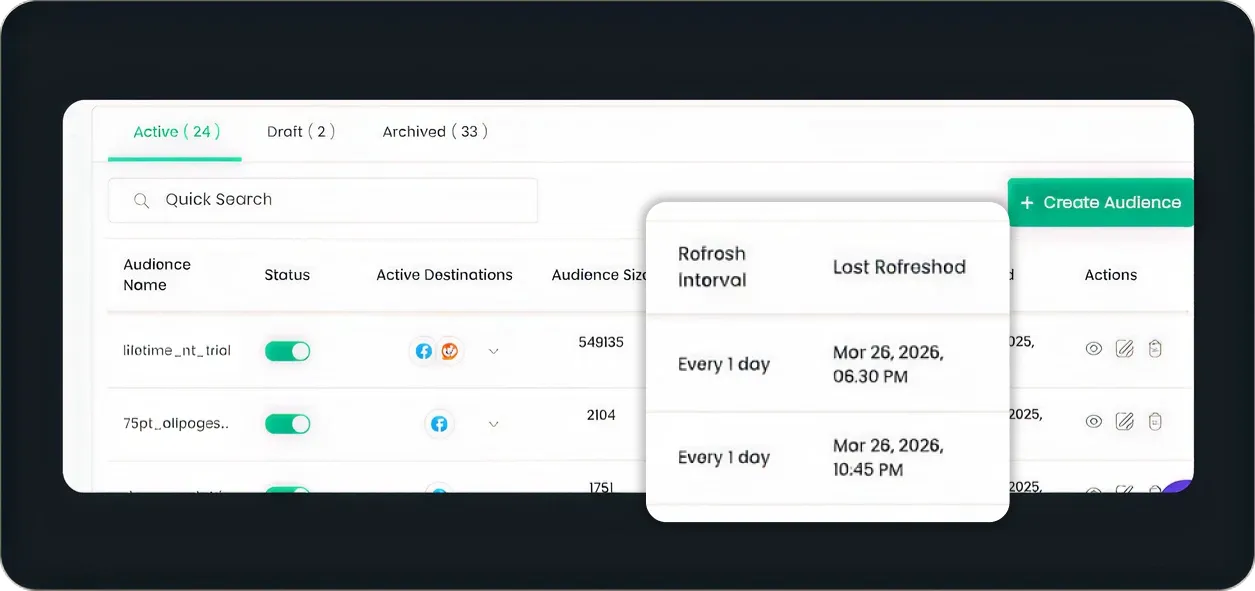Click audience size value 1751
Image resolution: width=1255 pixels, height=591 pixels.
click(601, 487)
